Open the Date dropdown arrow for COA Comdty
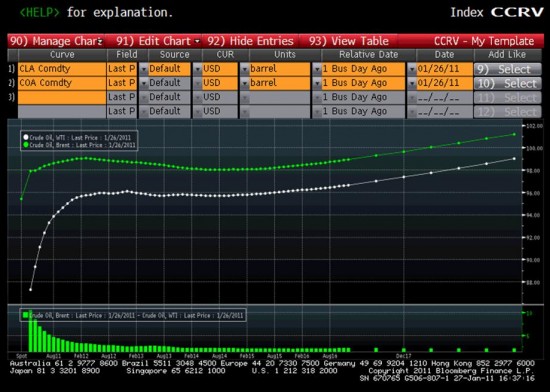 (412, 83)
